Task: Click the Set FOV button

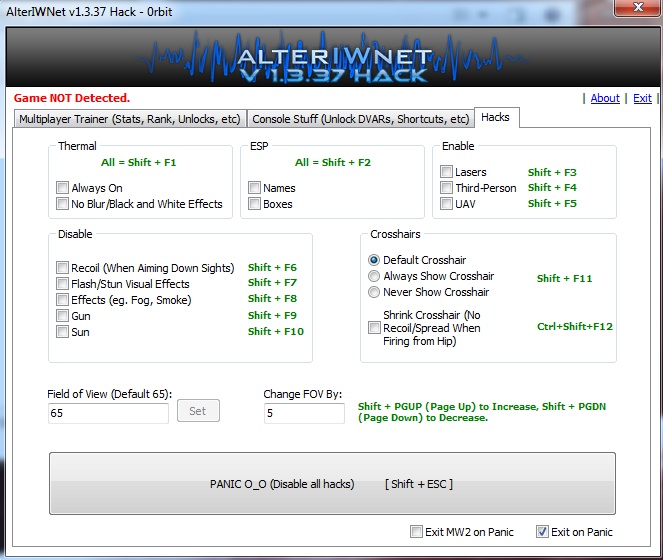Action: (198, 411)
